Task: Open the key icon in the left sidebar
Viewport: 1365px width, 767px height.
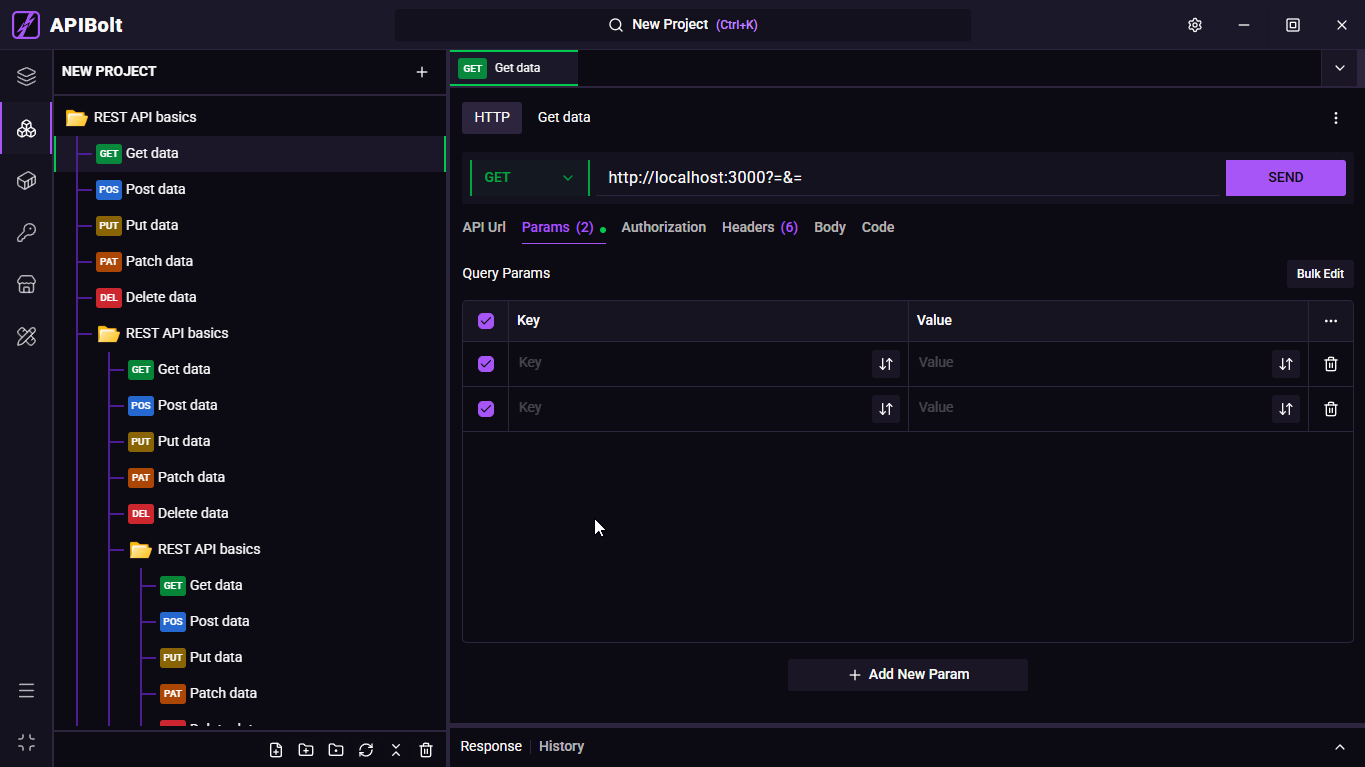Action: tap(27, 233)
